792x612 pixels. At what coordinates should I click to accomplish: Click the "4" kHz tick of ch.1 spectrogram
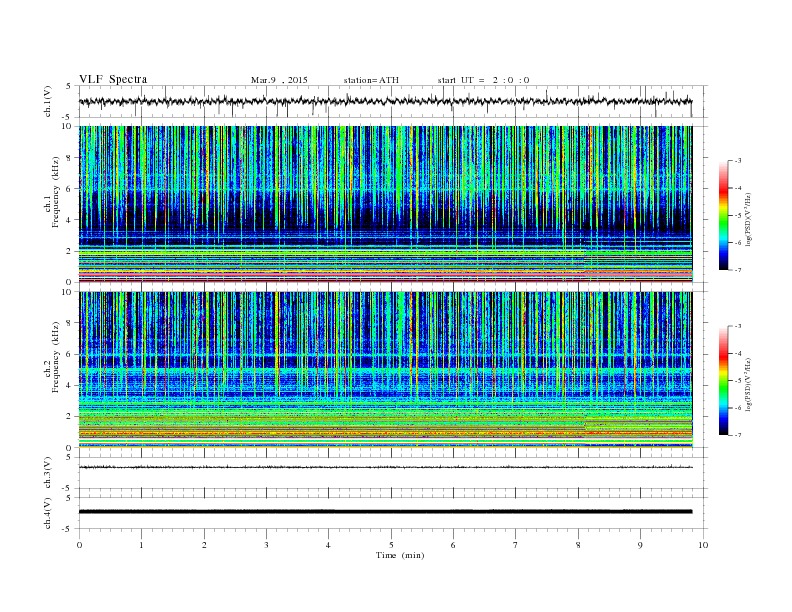70,220
